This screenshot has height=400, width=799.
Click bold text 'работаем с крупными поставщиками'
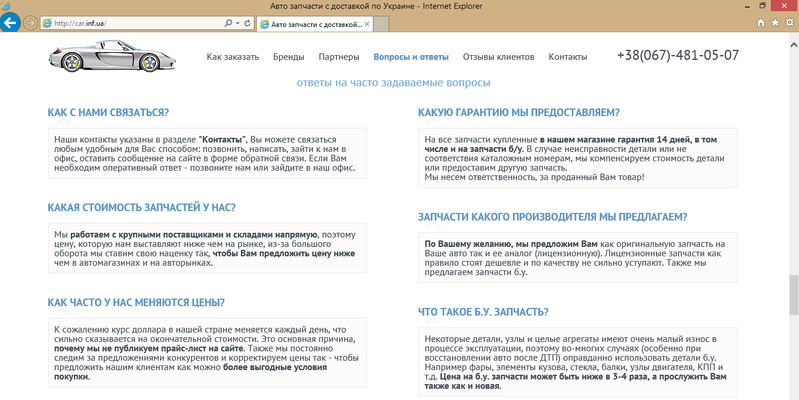147,235
